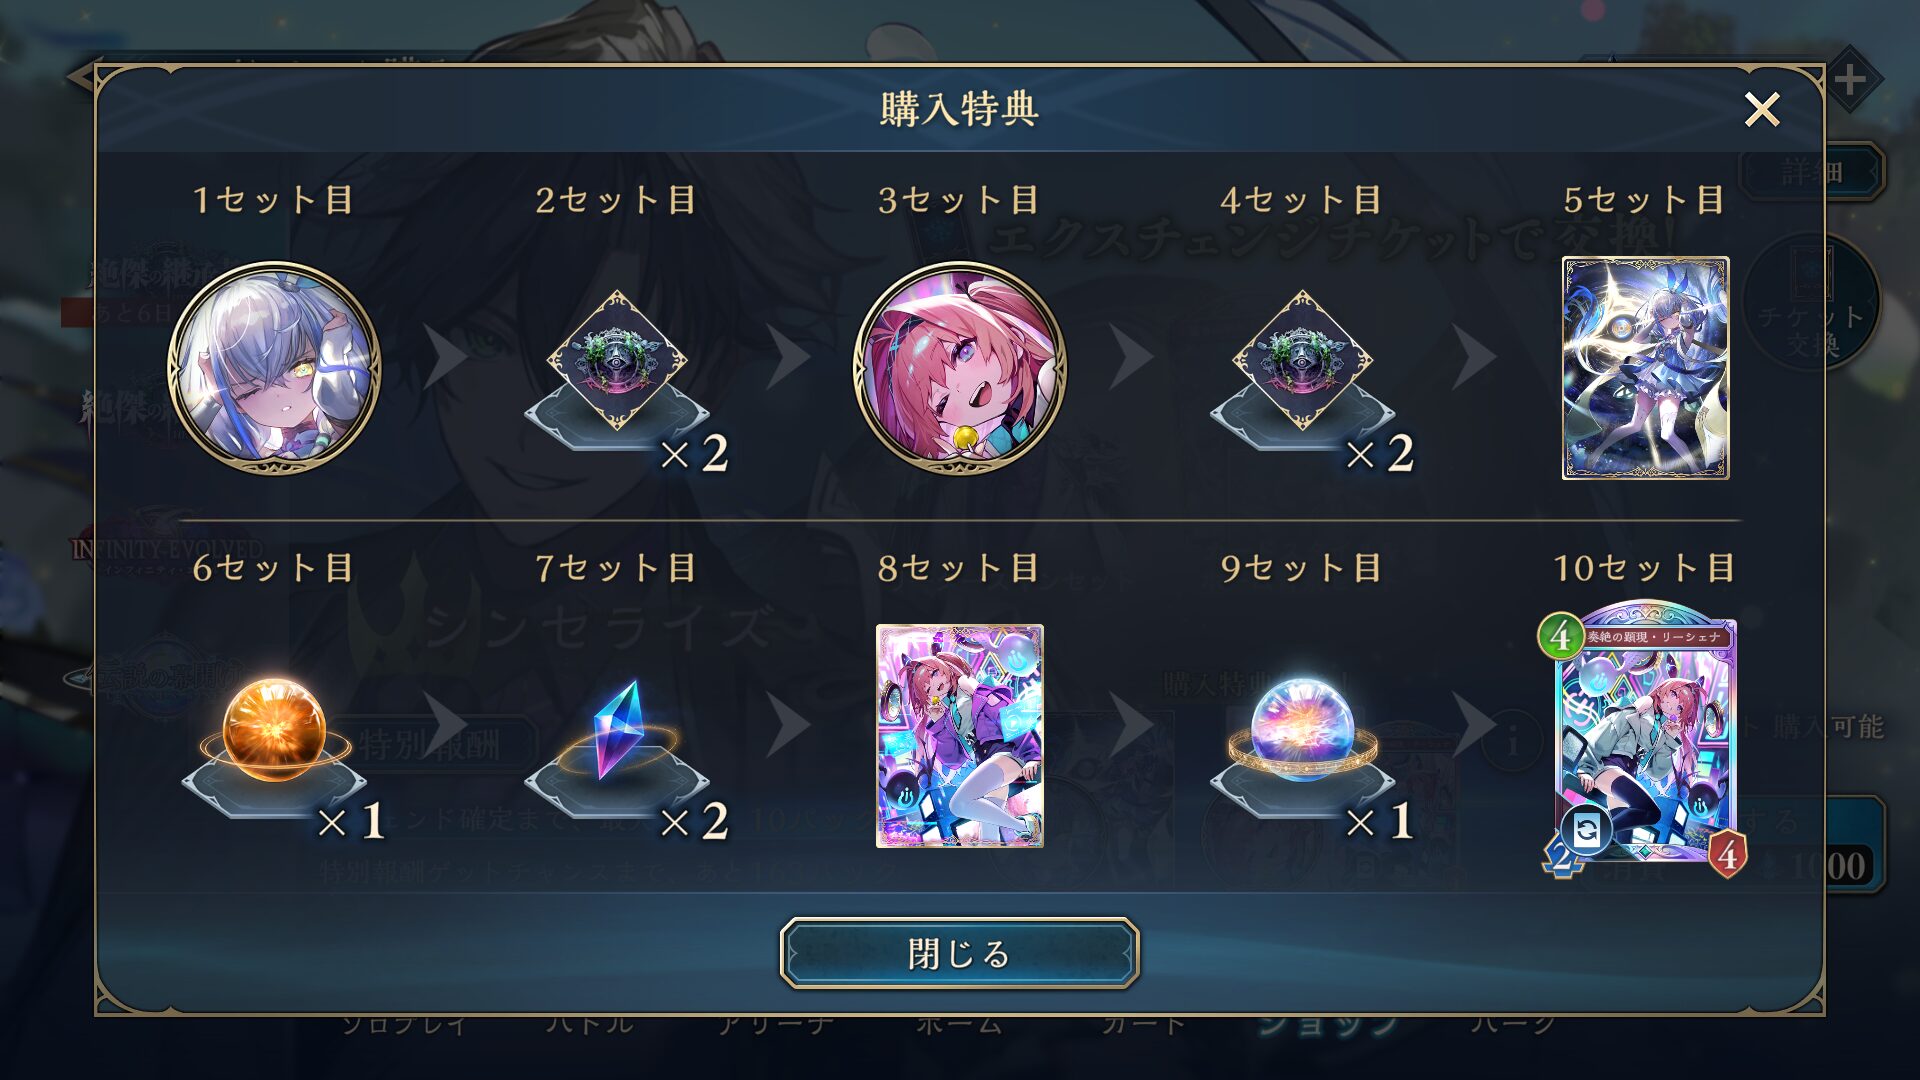Click the 購入特典 dialog title
The width and height of the screenshot is (1920, 1080).
[960, 109]
